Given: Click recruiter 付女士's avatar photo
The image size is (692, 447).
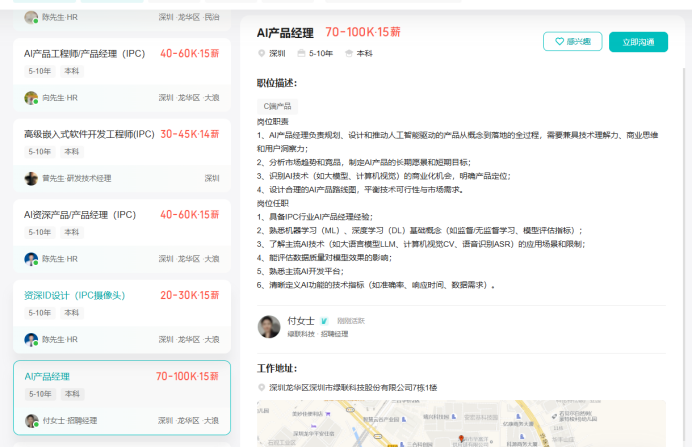Looking at the screenshot, I should click(269, 327).
